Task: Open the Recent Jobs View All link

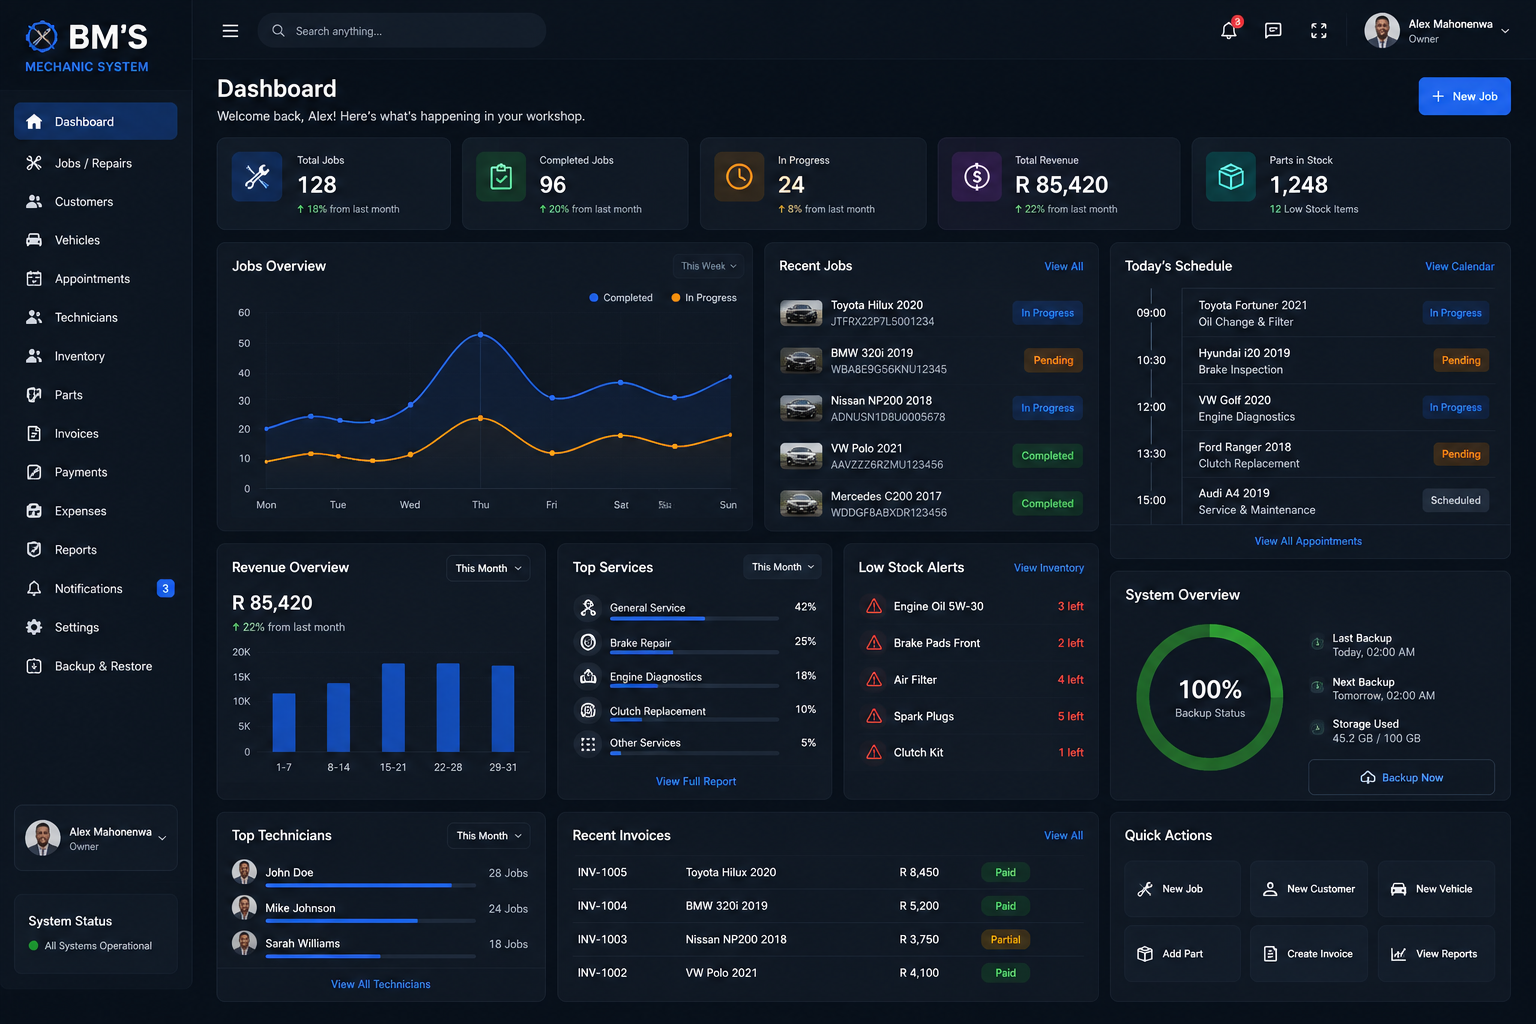Action: pos(1064,266)
